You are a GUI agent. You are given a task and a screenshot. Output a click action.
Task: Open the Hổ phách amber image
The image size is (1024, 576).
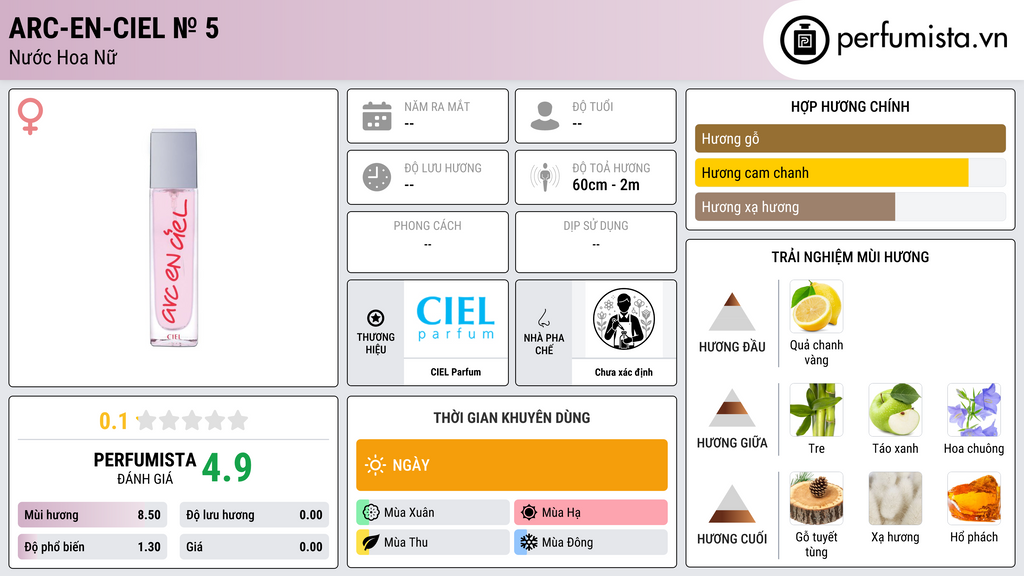click(x=974, y=498)
